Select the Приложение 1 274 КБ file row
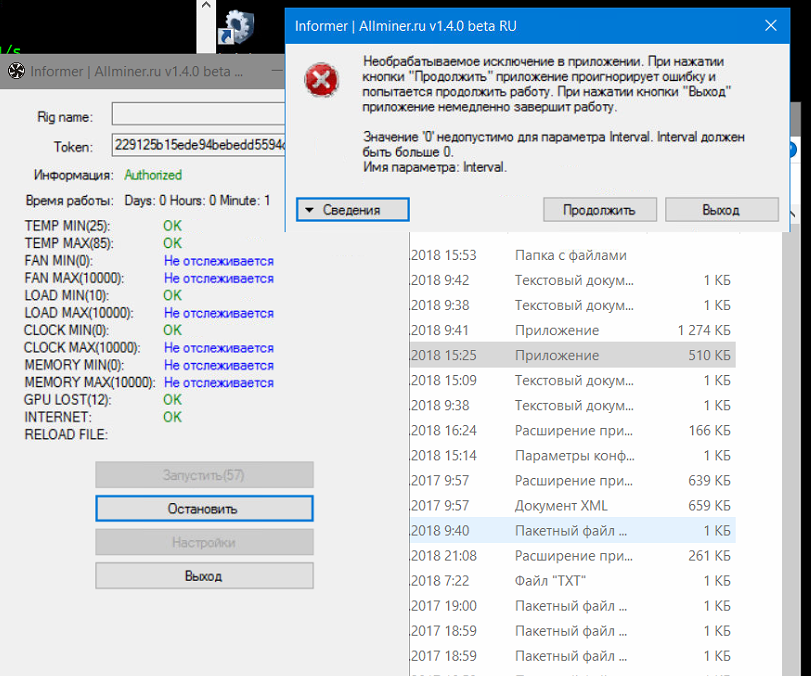The image size is (811, 676). (573, 330)
